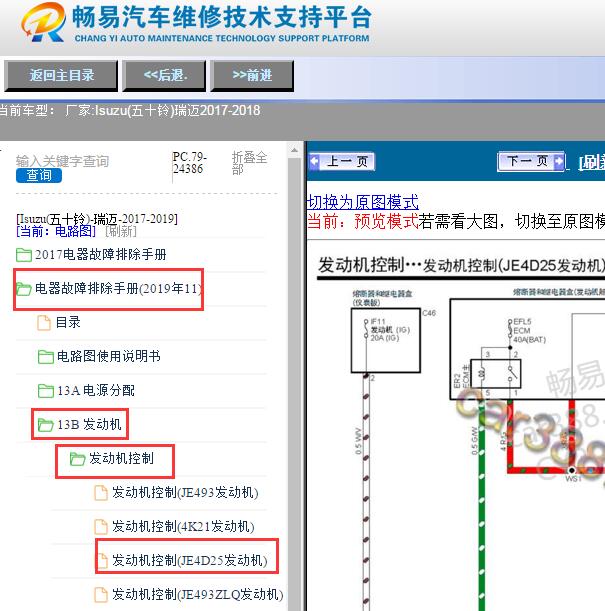The width and height of the screenshot is (605, 611).
Task: Click the folder icon of 电路图使用说明书
Action: tap(46, 357)
